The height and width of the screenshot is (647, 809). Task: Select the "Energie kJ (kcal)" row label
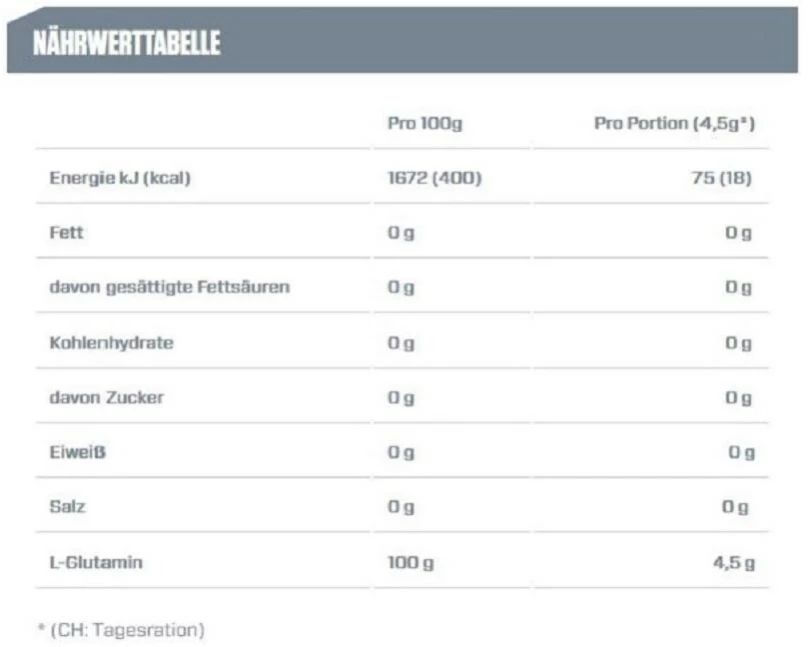pyautogui.click(x=120, y=178)
